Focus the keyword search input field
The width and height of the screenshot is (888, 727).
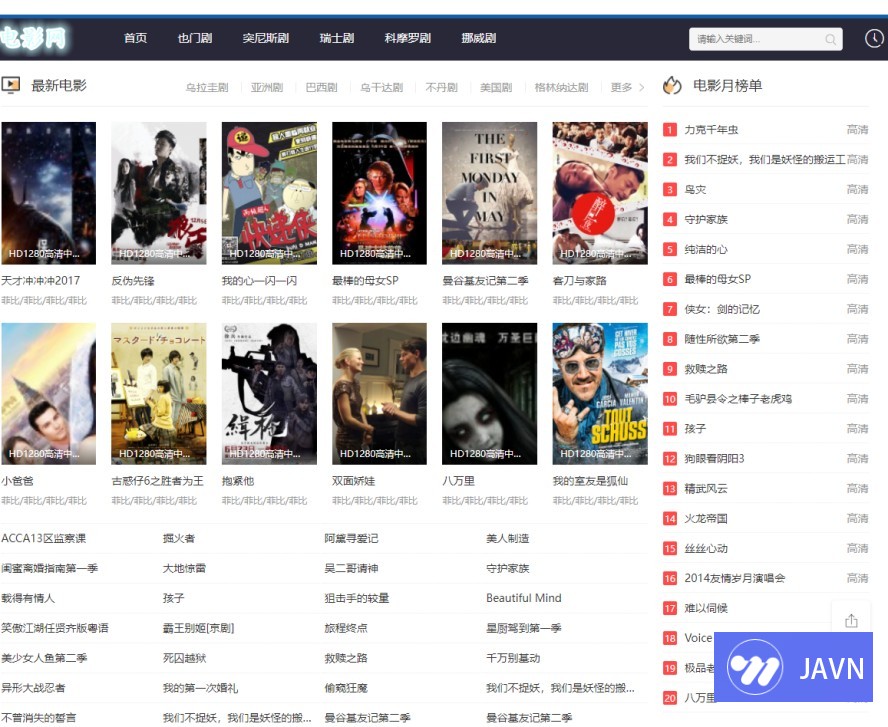pyautogui.click(x=757, y=39)
